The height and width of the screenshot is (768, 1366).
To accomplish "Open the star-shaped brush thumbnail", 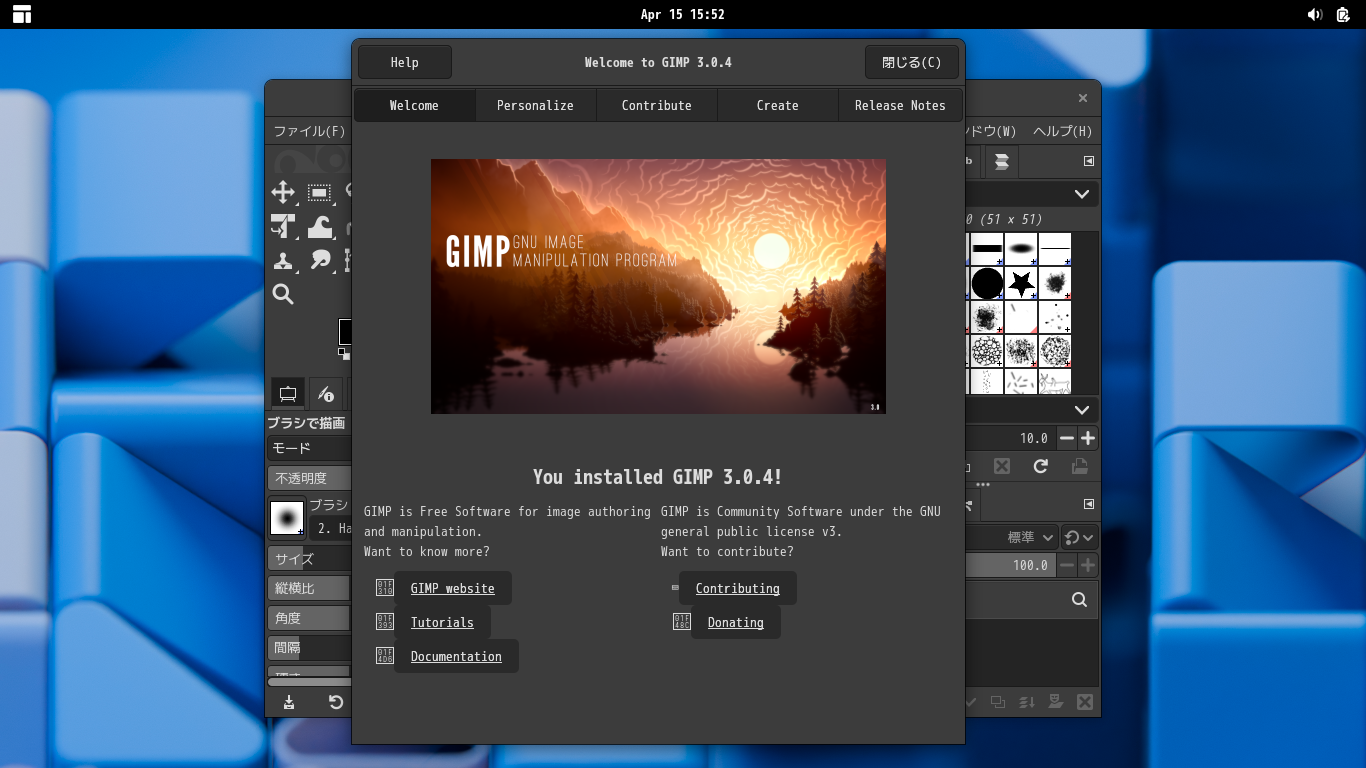I will click(x=1021, y=284).
